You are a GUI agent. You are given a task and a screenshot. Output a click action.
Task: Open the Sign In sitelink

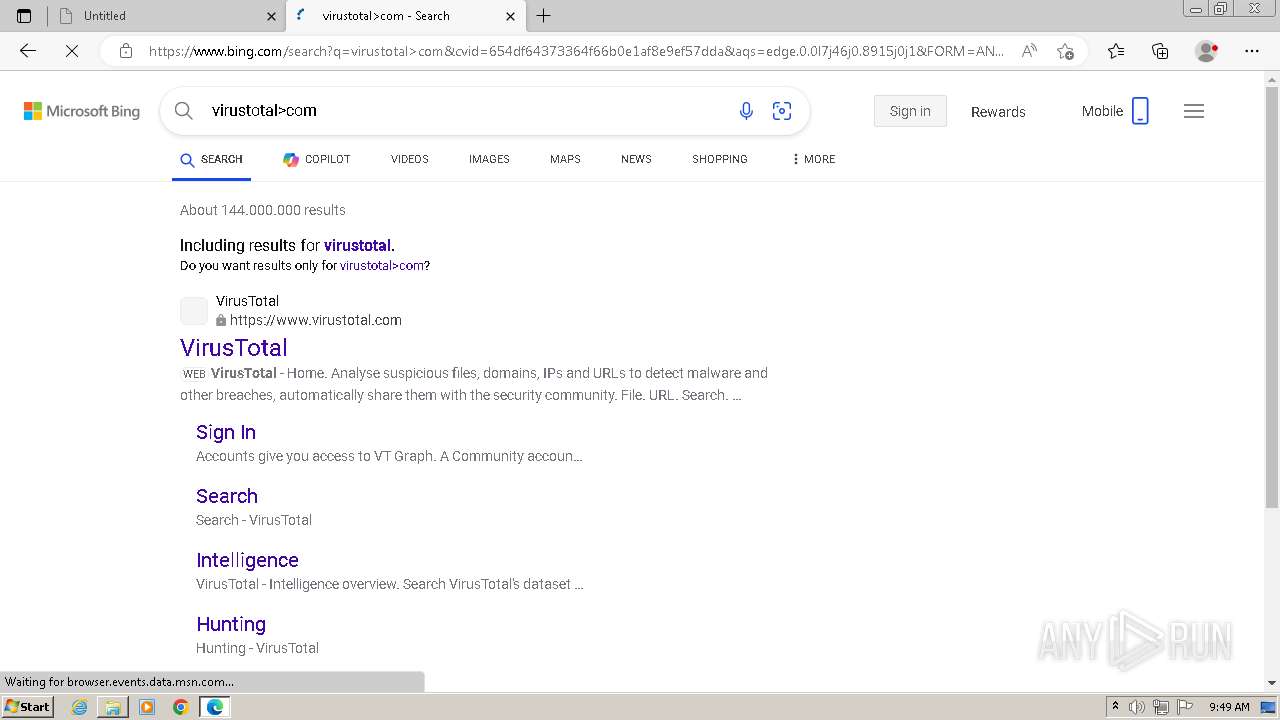pyautogui.click(x=226, y=432)
